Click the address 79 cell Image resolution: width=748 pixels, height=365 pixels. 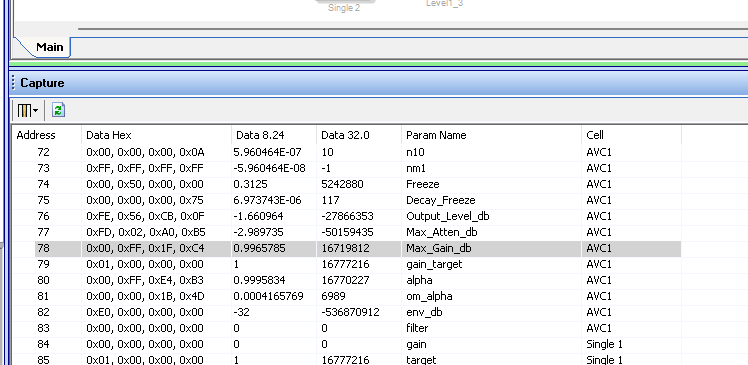pos(43,264)
